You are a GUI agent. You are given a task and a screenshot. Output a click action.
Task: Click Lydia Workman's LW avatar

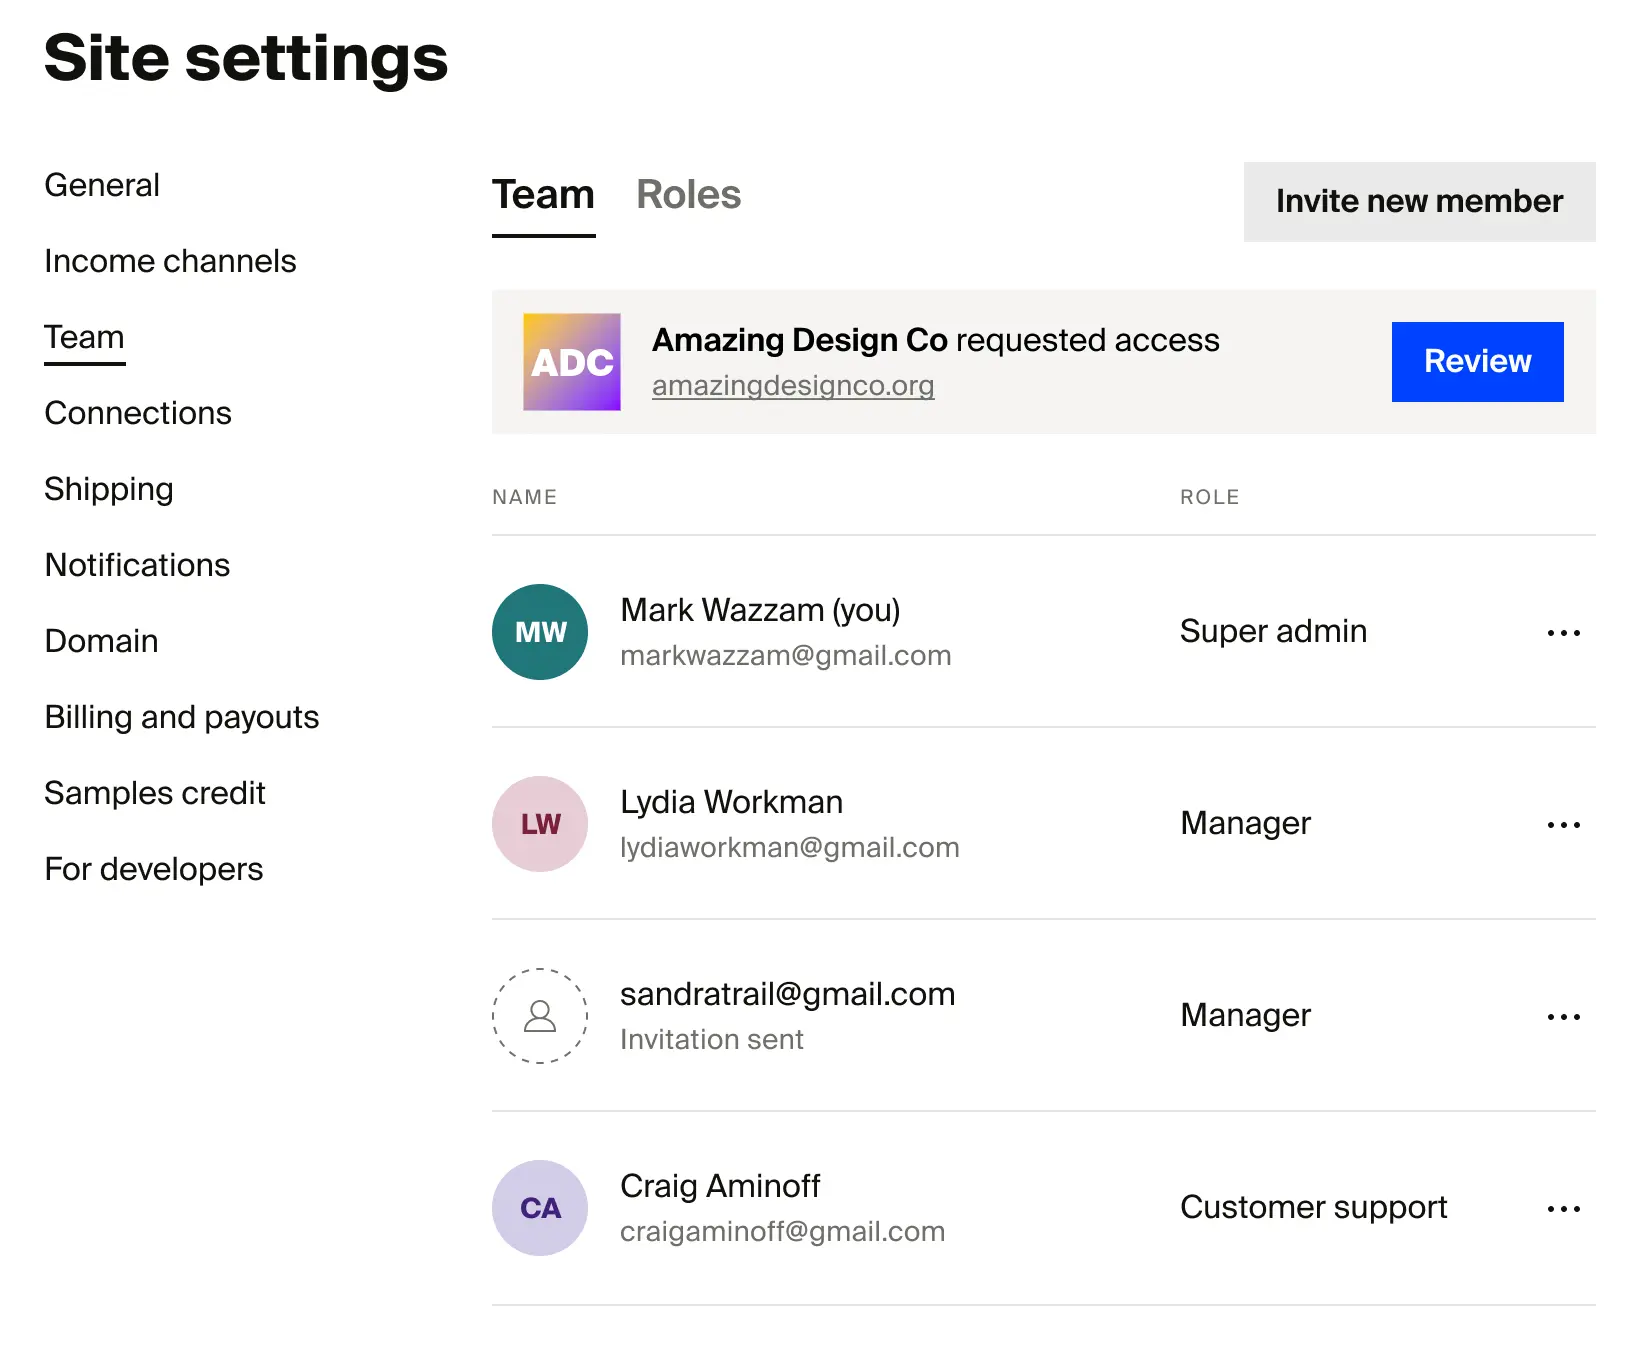coord(539,824)
